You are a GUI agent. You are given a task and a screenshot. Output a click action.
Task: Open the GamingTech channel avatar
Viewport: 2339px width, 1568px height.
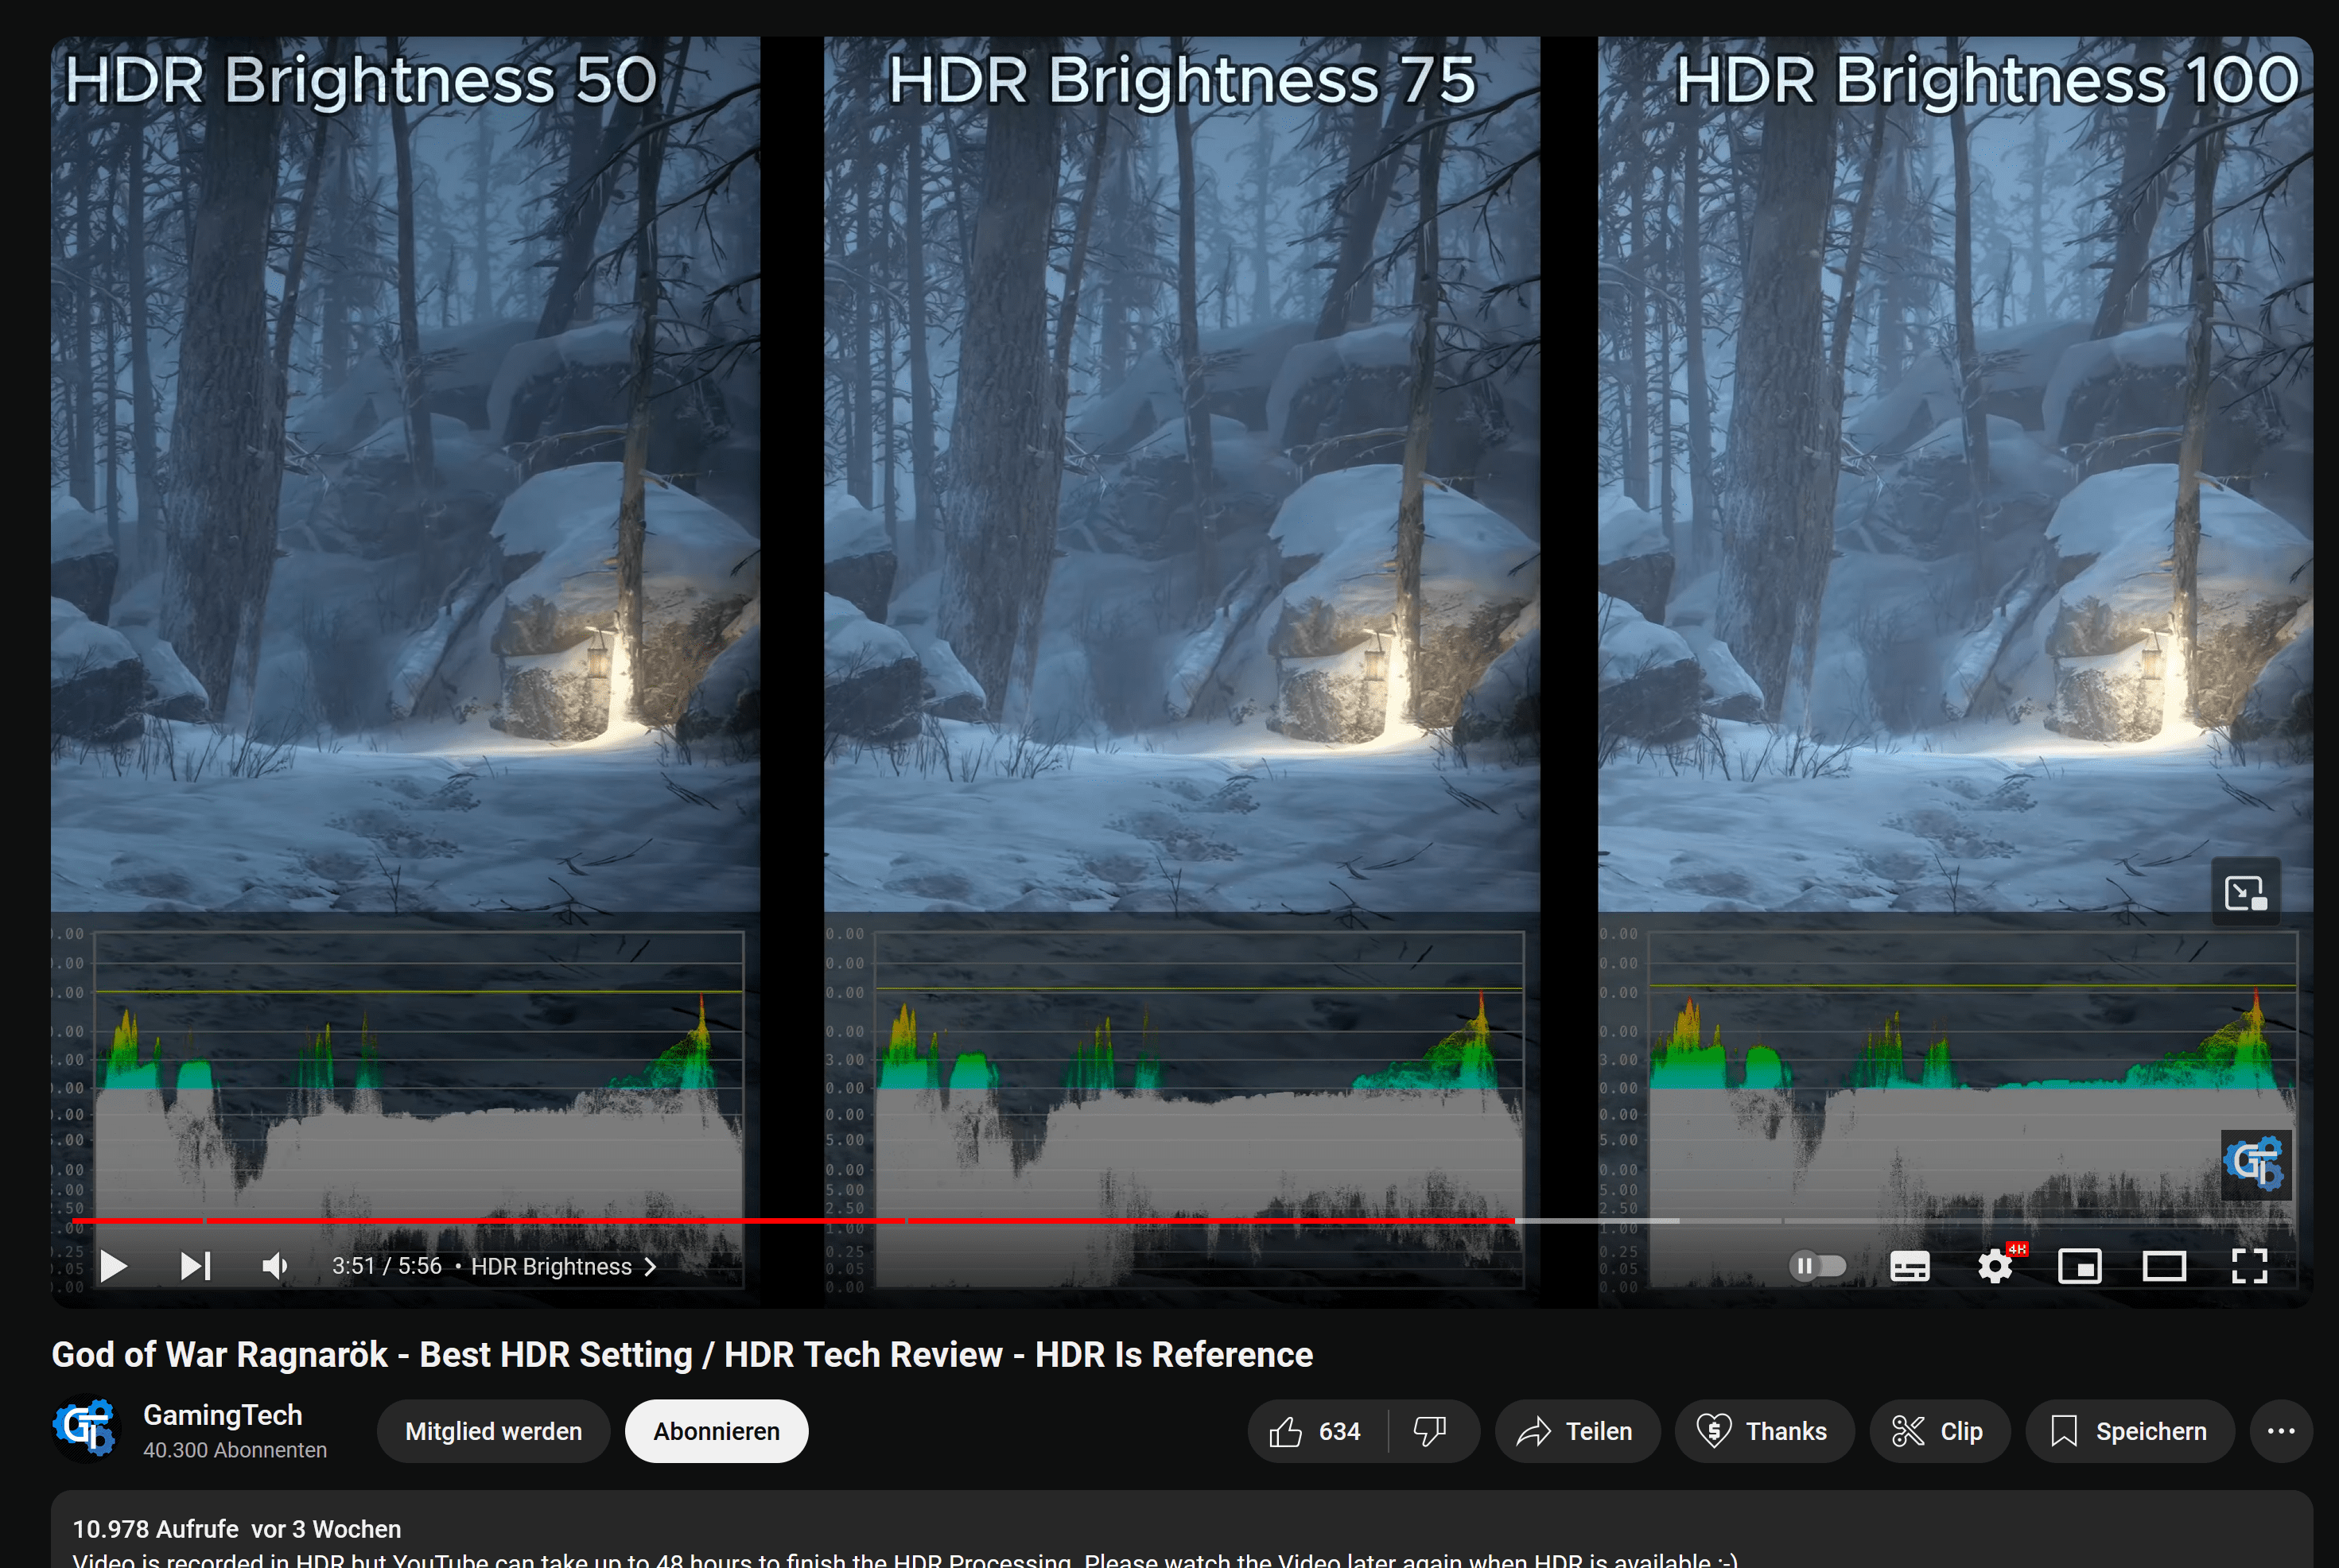[85, 1428]
